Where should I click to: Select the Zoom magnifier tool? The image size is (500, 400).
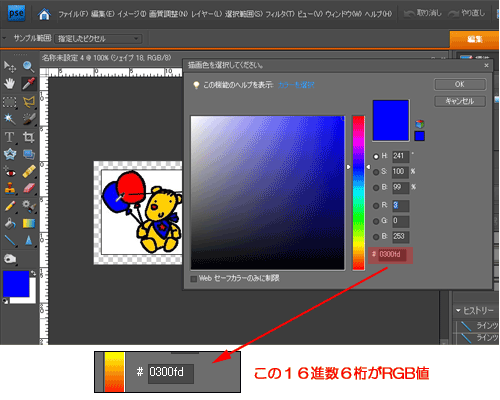click(28, 67)
